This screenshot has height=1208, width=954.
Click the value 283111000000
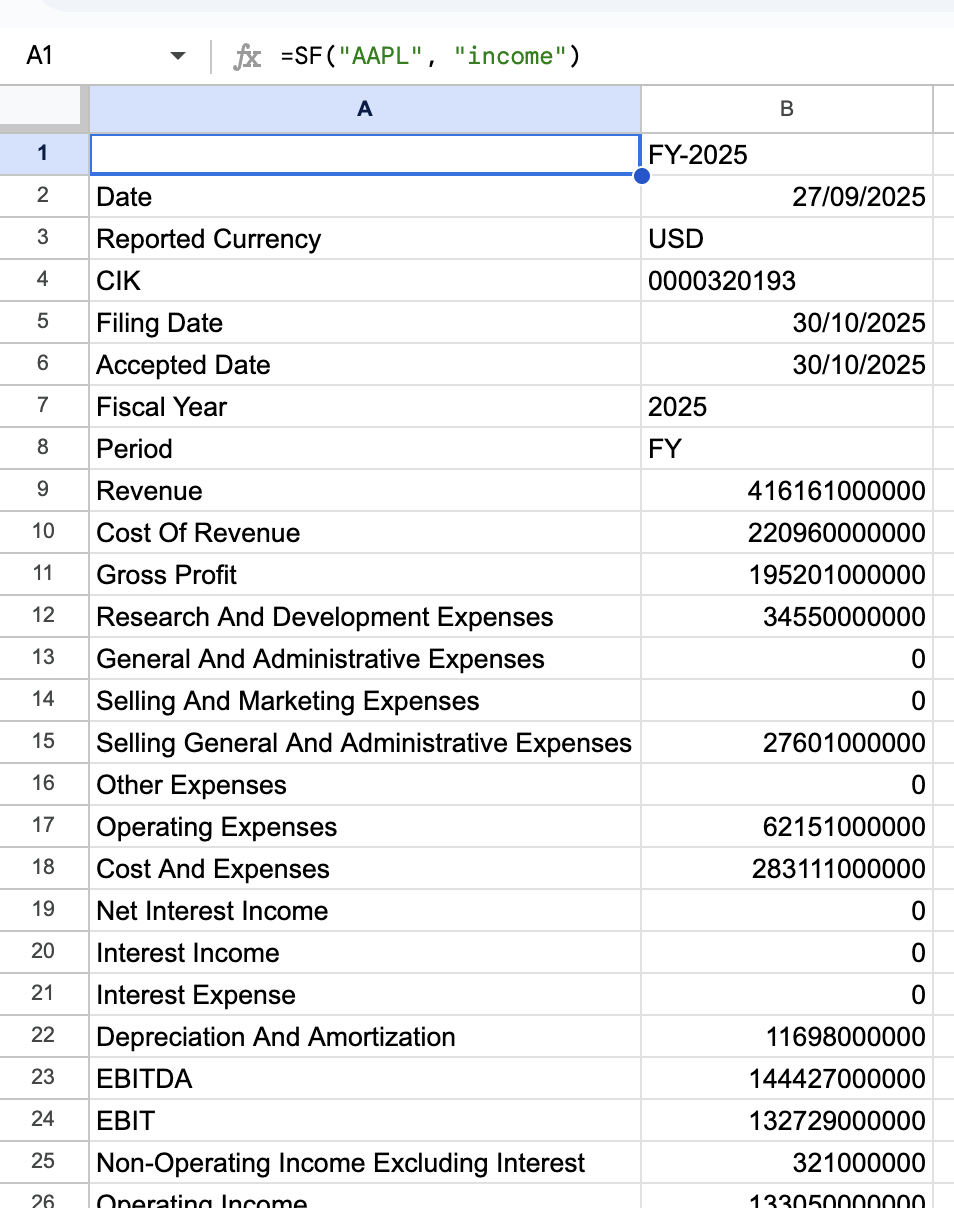coord(786,868)
